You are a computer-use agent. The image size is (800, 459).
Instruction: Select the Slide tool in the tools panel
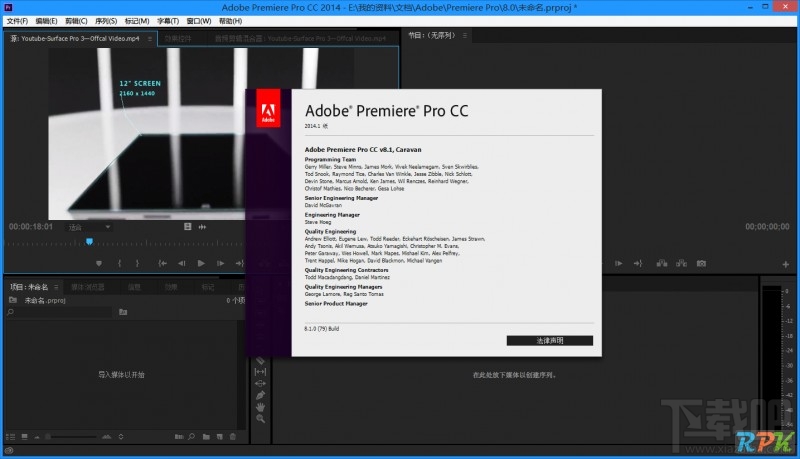260,384
